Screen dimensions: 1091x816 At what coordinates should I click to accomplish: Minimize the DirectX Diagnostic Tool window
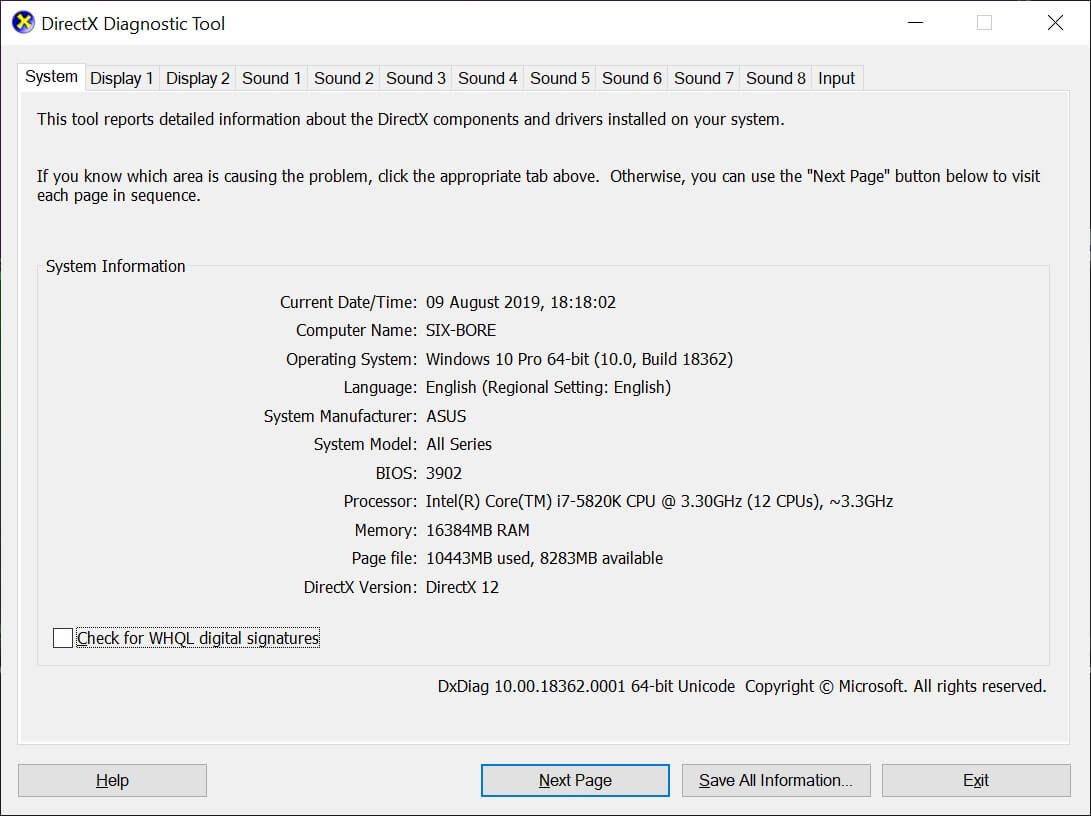coord(916,23)
